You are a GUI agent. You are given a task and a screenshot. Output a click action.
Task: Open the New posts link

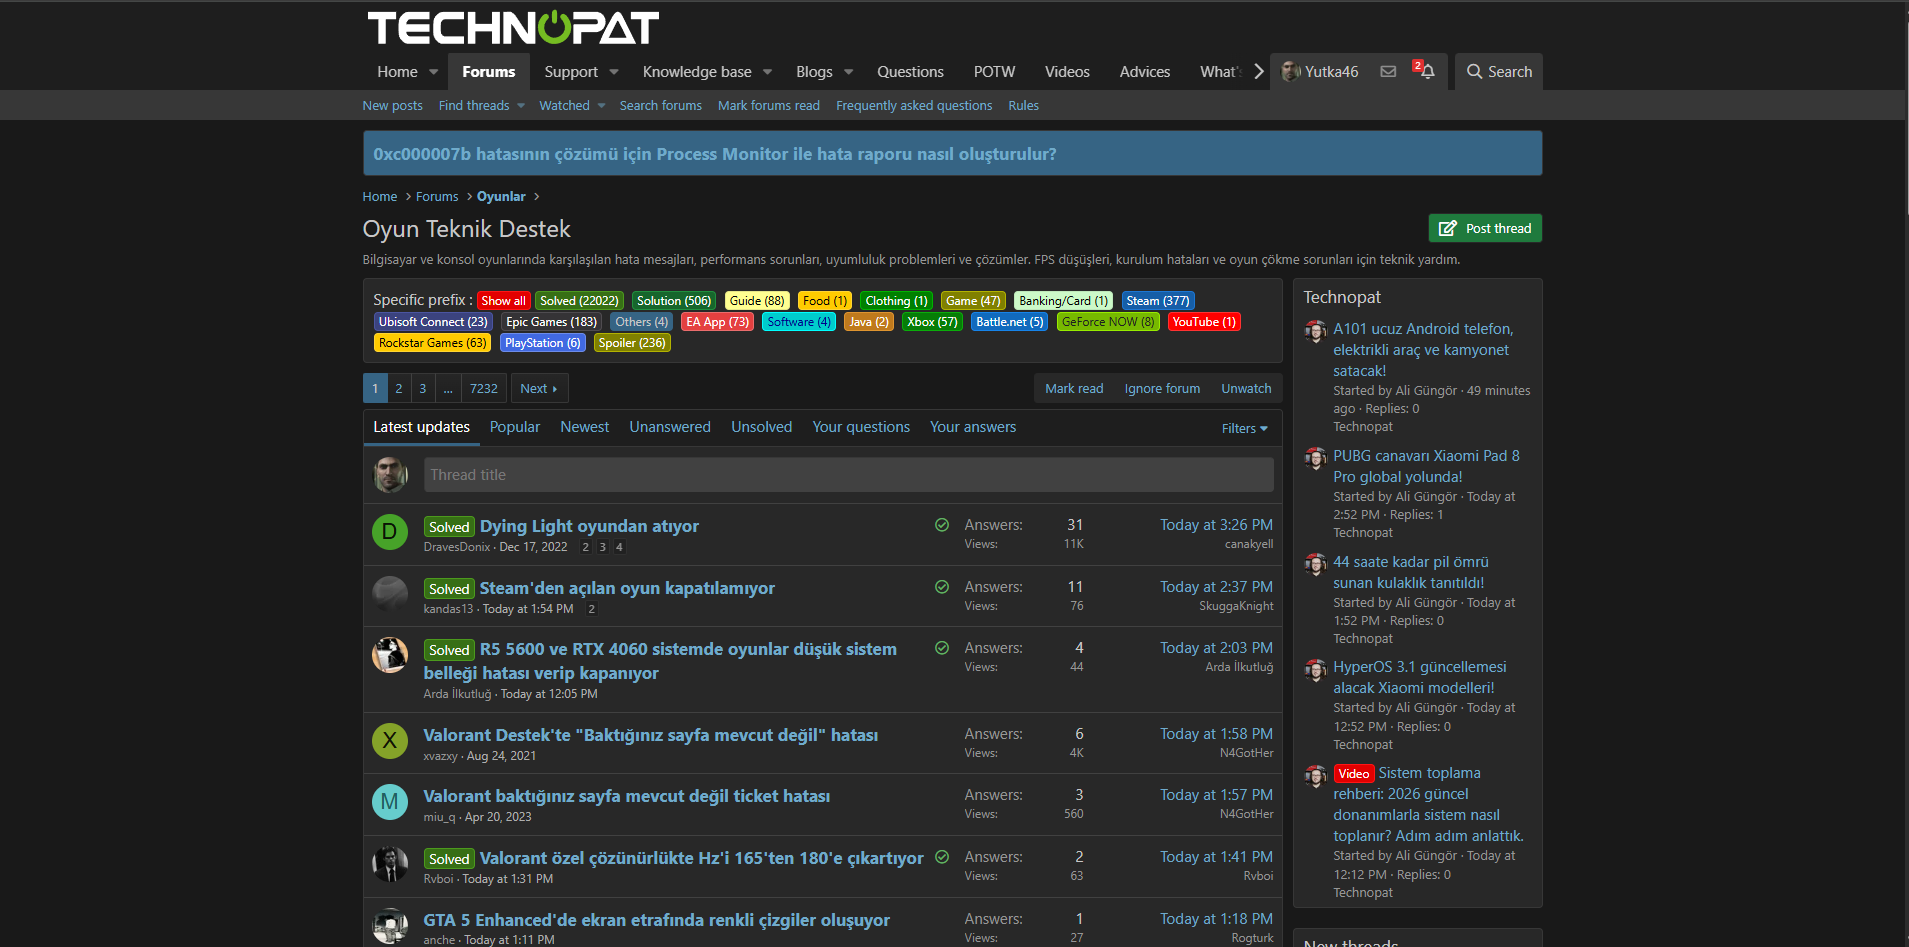(392, 106)
